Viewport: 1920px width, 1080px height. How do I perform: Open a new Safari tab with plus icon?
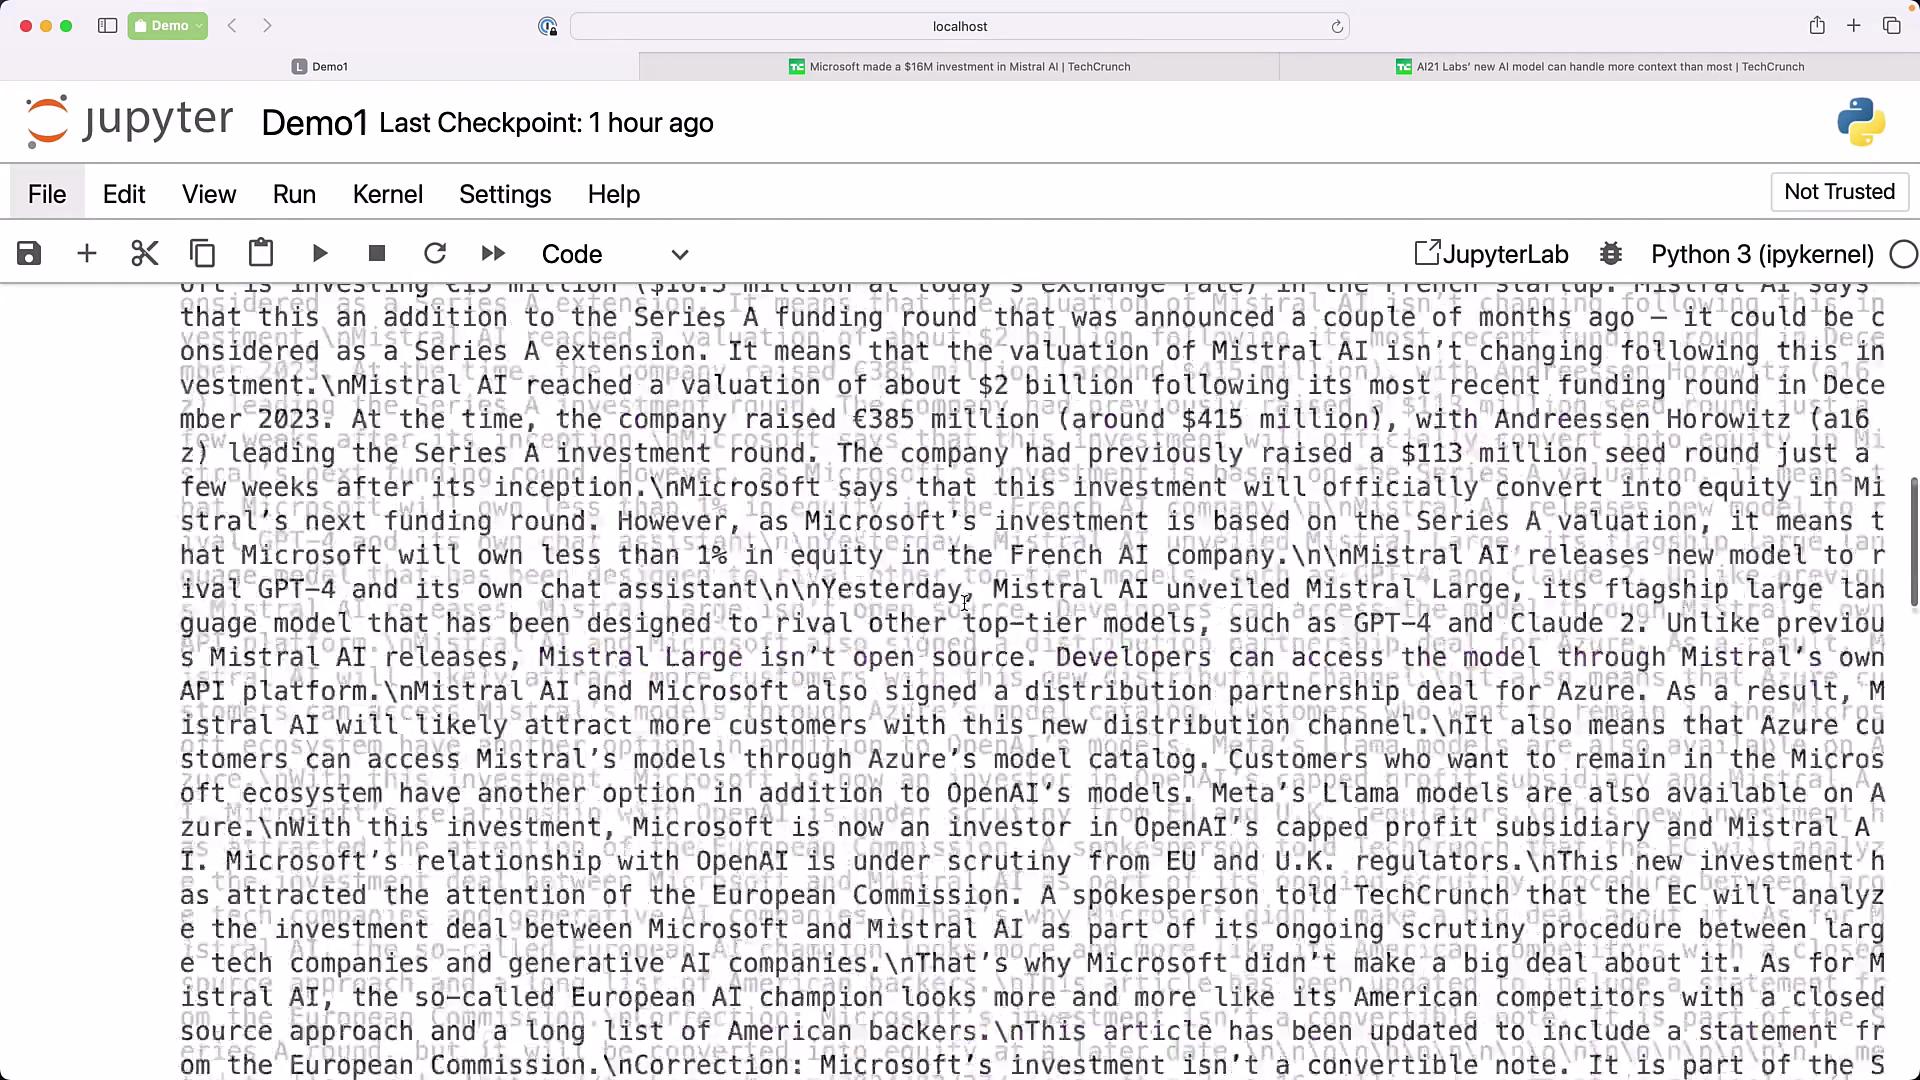[x=1854, y=26]
